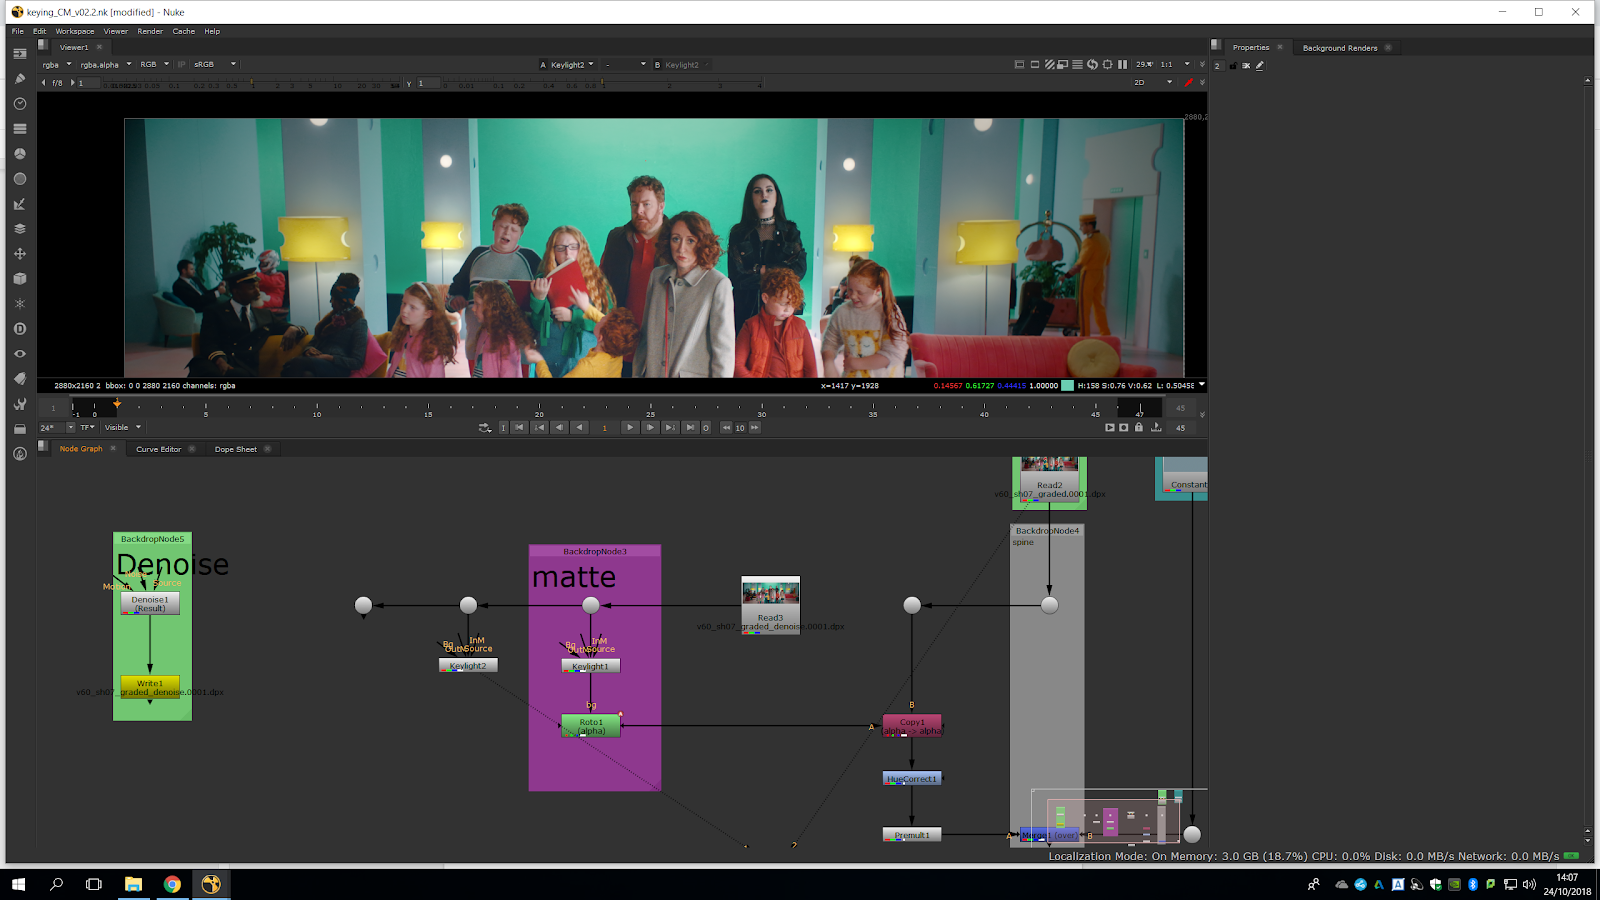
Task: Select the Draw (RotoPaint) tools icon
Action: [19, 78]
